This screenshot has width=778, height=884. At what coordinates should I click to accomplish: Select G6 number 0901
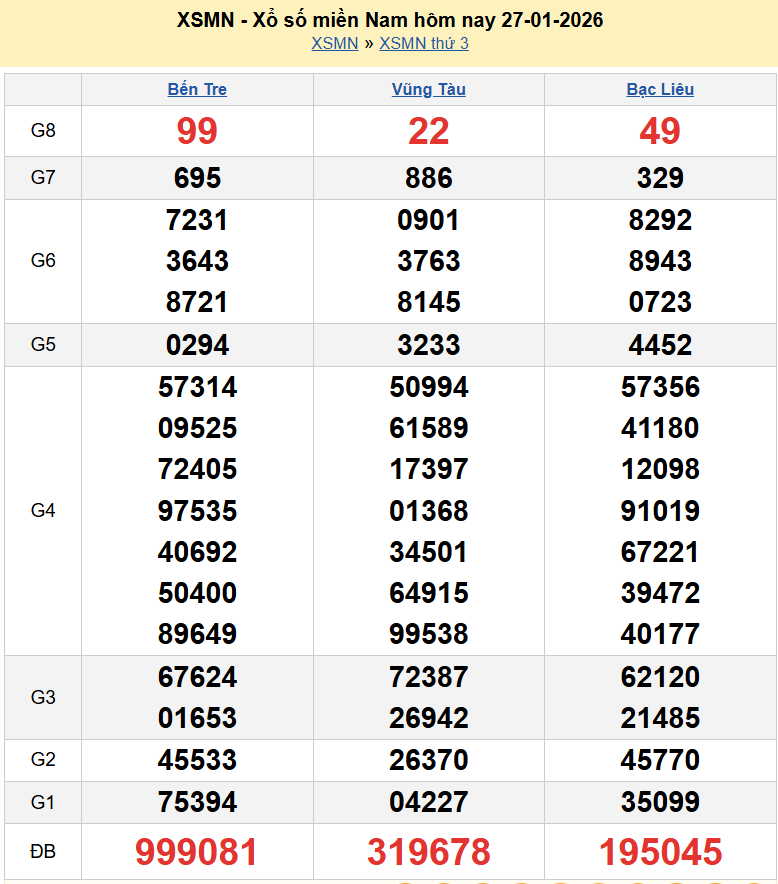pyautogui.click(x=428, y=220)
